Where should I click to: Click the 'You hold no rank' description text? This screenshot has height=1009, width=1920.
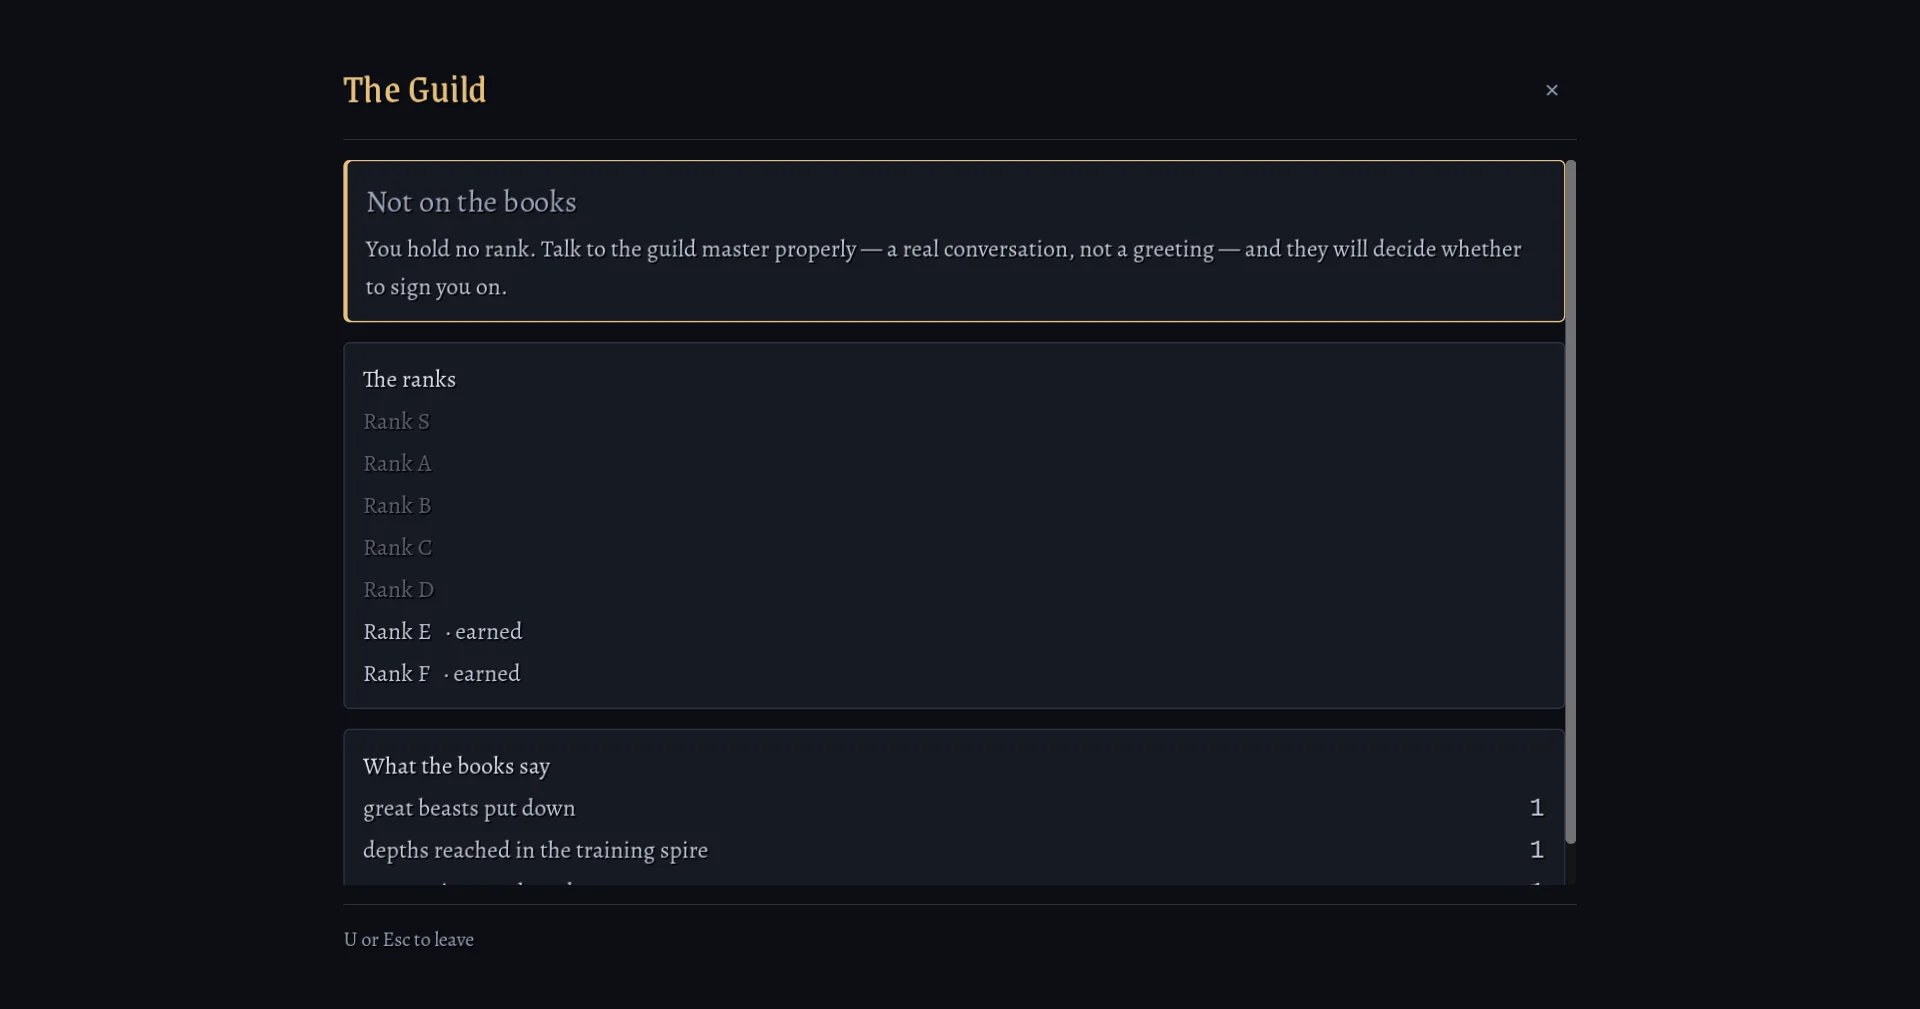point(943,268)
